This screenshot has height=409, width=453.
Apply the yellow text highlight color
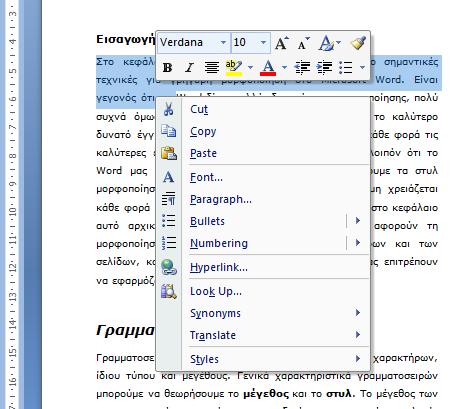point(234,68)
